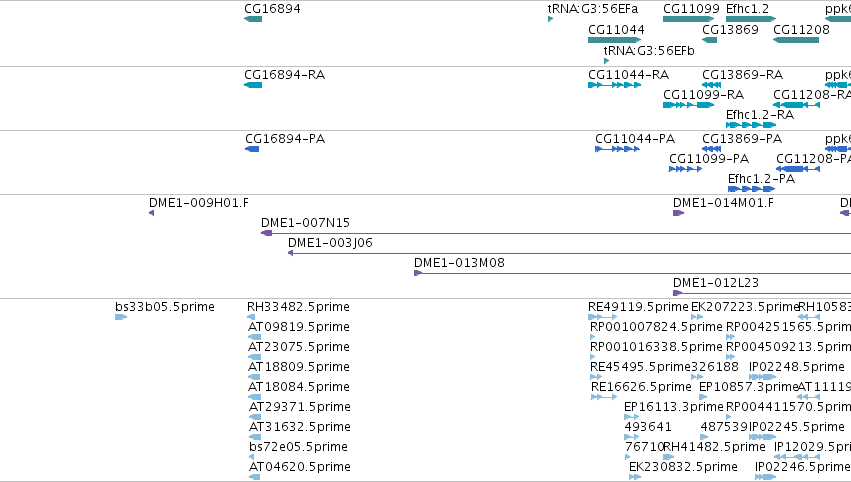The height and width of the screenshot is (482, 851).
Task: Select the AT04620.5prime EST label
Action: coord(300,468)
